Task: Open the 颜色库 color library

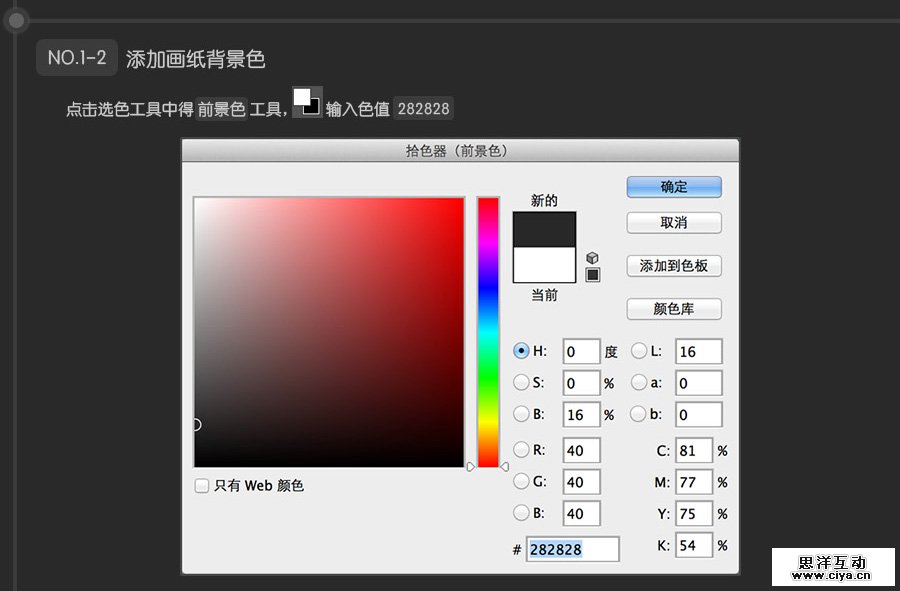Action: [x=673, y=309]
